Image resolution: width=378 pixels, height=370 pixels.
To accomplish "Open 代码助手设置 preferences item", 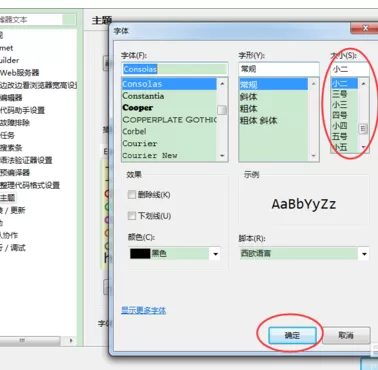I will [22, 110].
